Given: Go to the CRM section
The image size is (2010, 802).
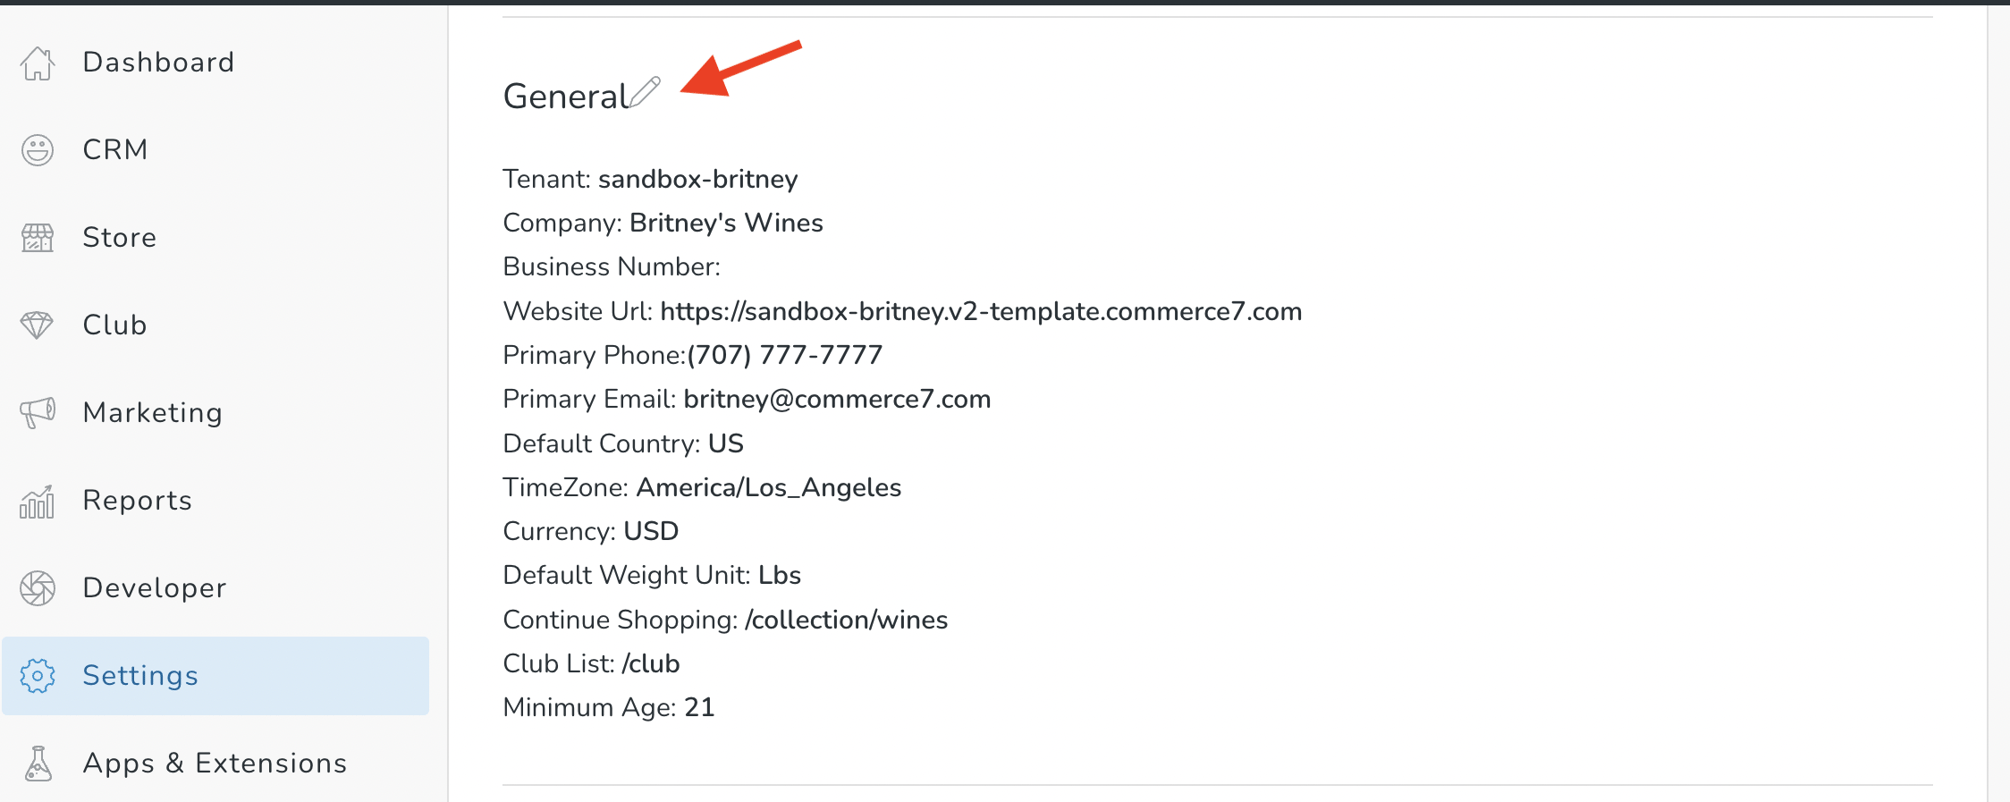Looking at the screenshot, I should pos(115,150).
